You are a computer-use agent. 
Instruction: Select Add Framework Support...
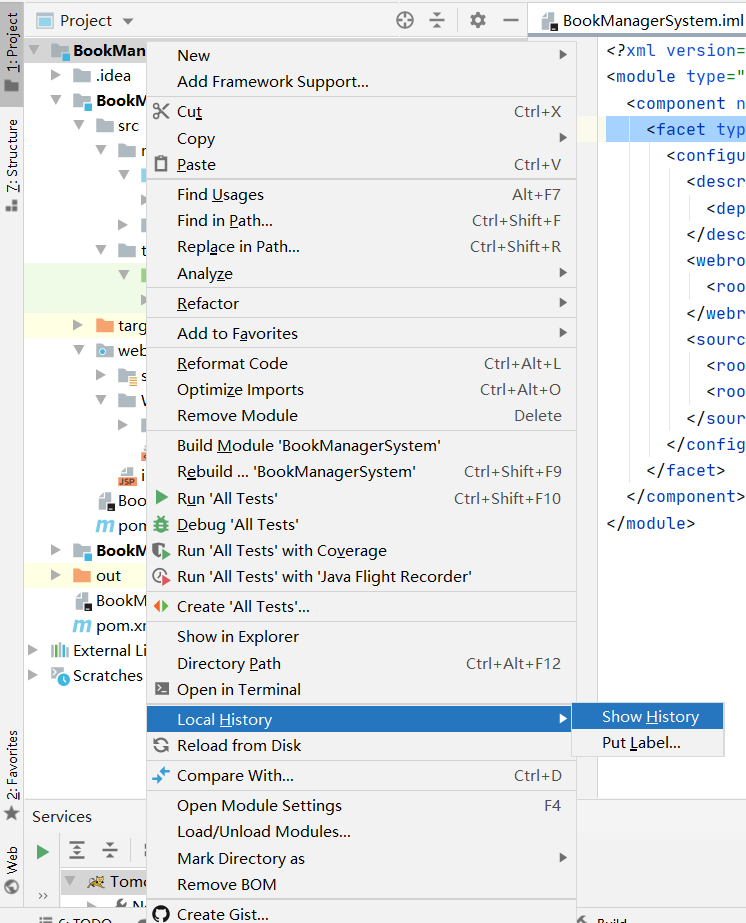pos(361,81)
